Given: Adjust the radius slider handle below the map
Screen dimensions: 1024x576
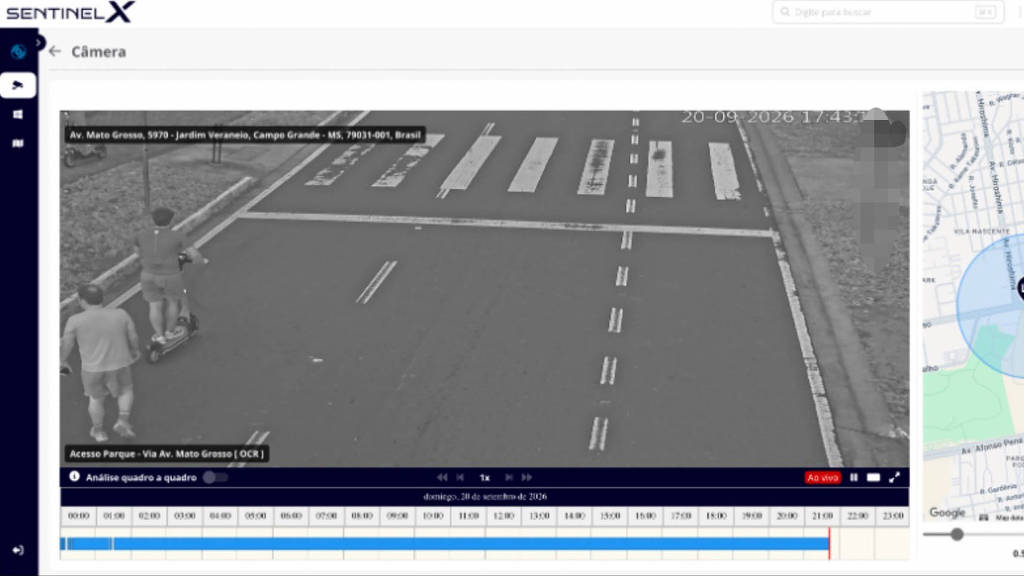Looking at the screenshot, I should pyautogui.click(x=957, y=535).
